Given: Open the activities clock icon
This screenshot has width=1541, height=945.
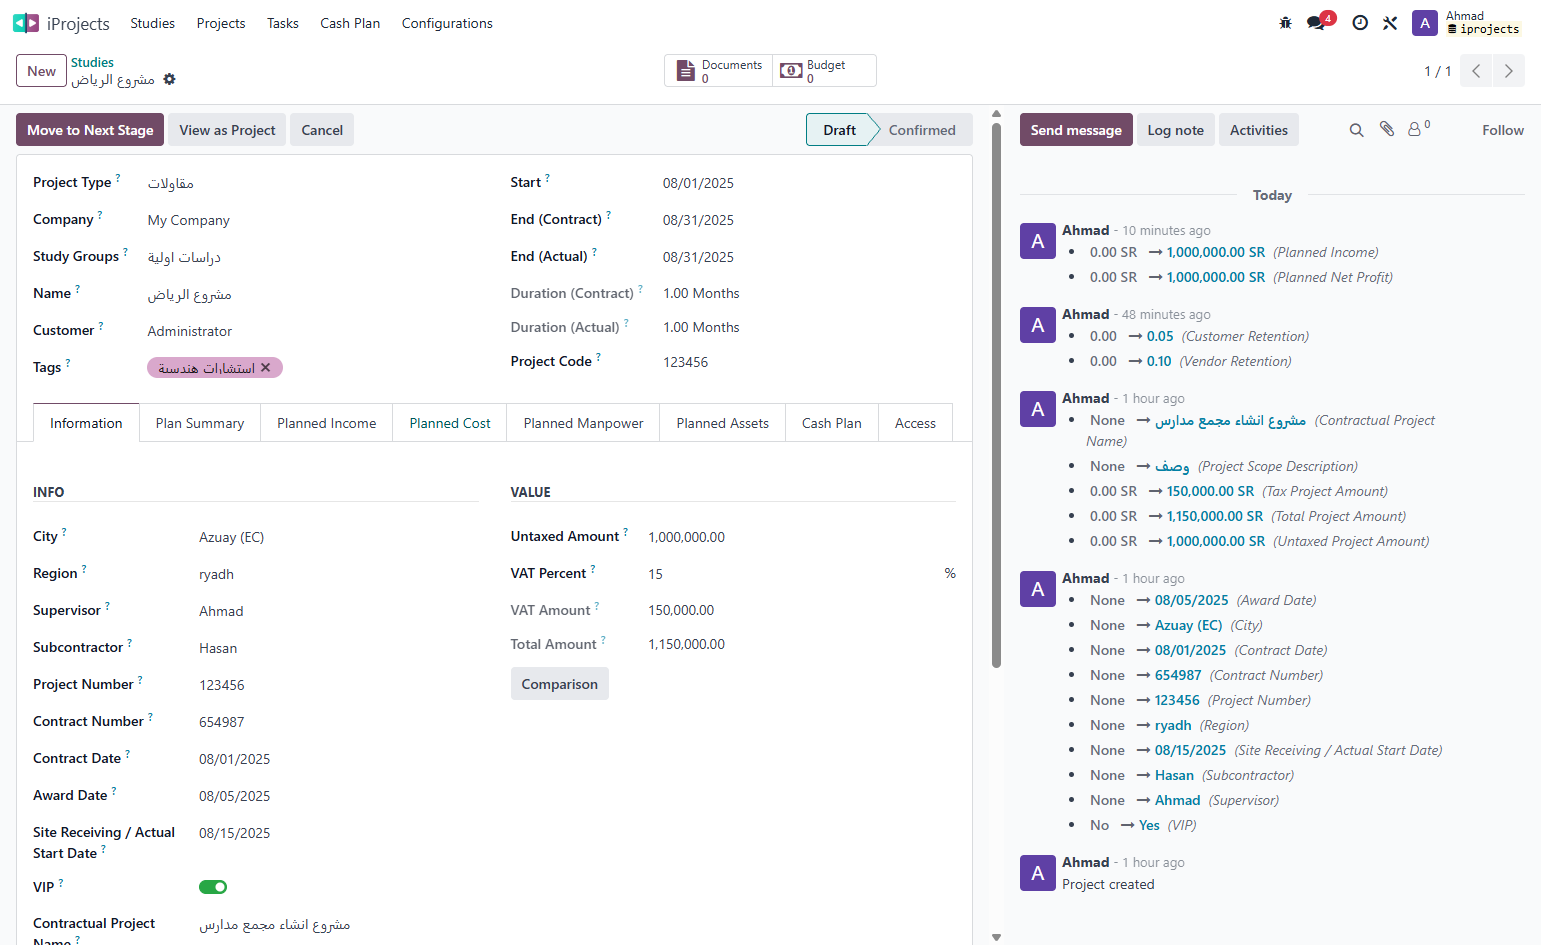Looking at the screenshot, I should pos(1360,23).
